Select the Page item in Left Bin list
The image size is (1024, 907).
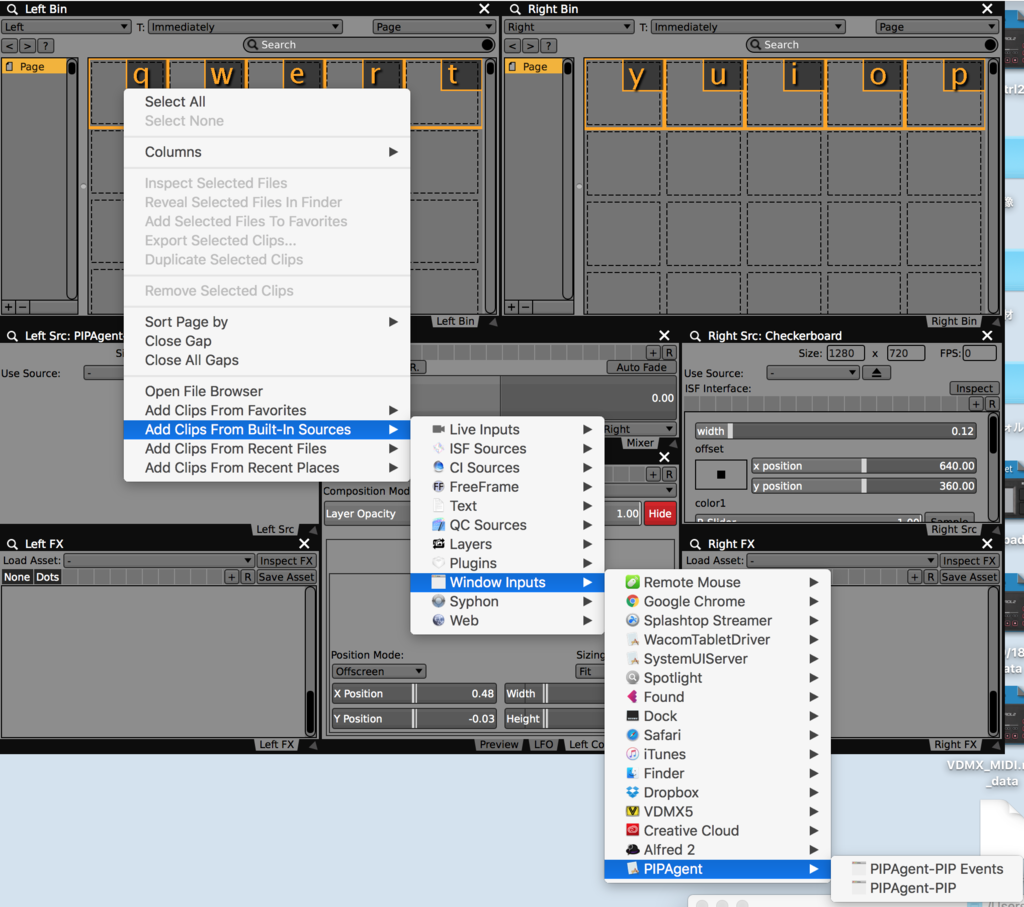pos(33,67)
